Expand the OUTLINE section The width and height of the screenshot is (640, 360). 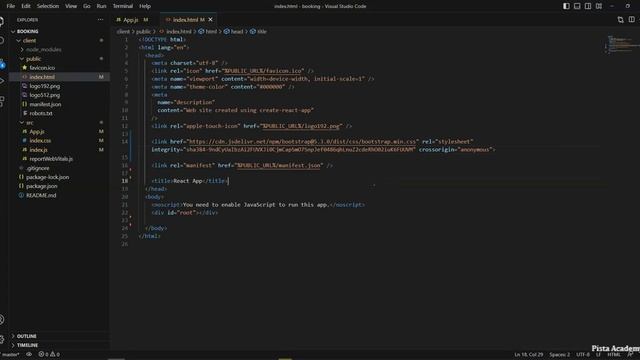(27, 336)
